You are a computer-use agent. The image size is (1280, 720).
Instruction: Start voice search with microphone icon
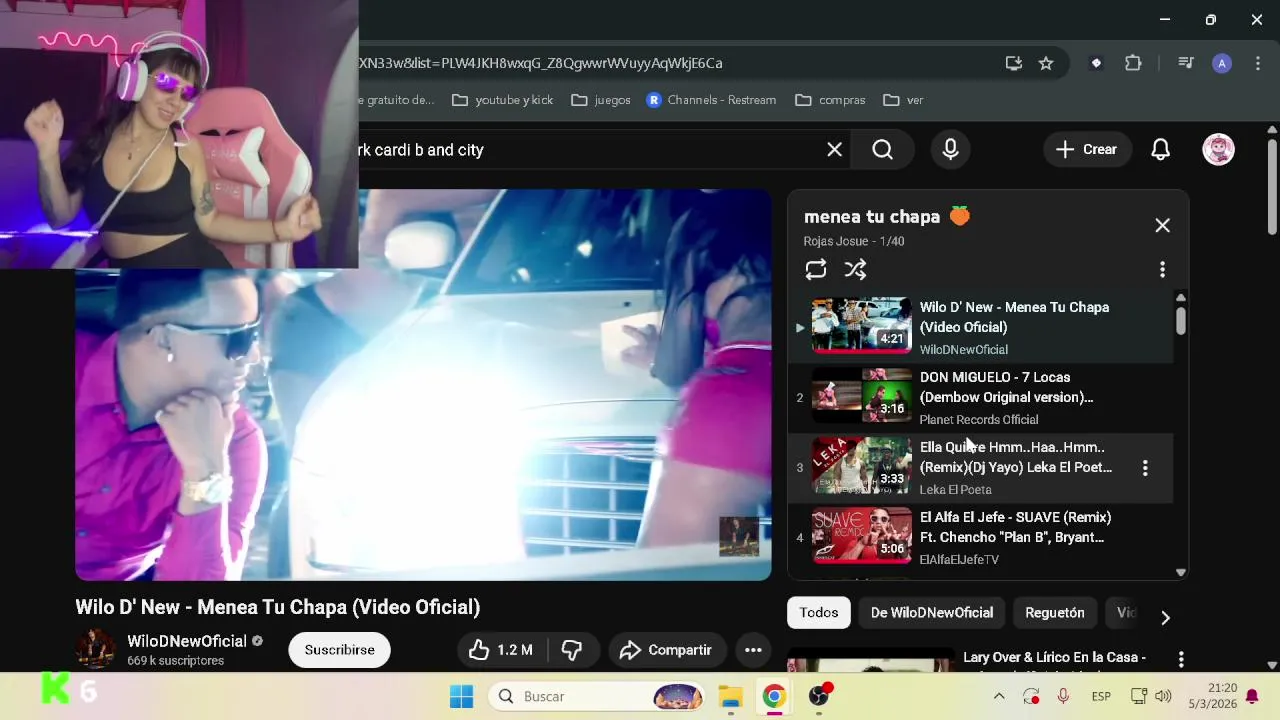[950, 150]
